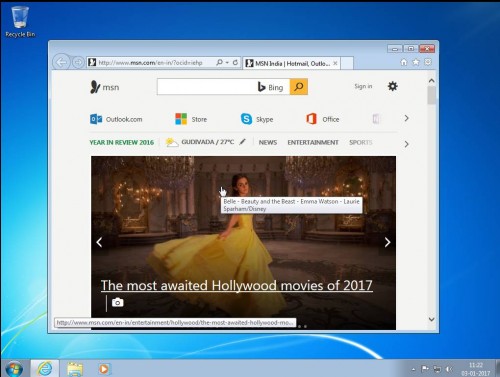
Task: Click volume speaker tray icon
Action: [449, 369]
